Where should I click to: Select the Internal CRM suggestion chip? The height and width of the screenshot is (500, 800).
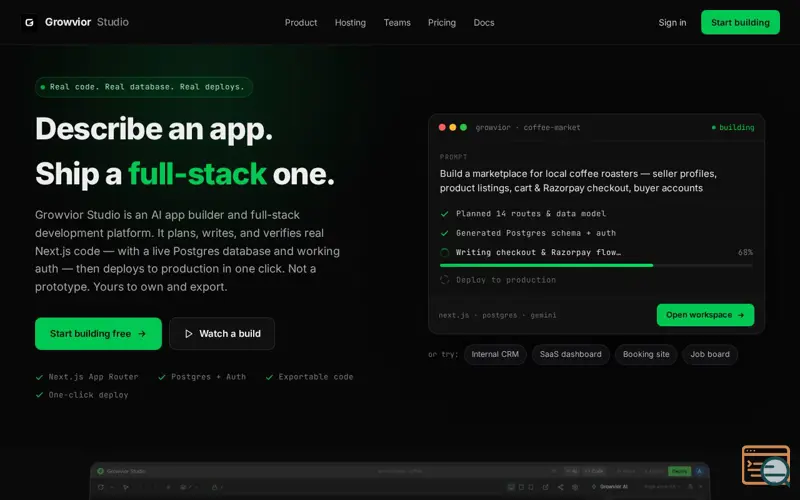click(495, 354)
